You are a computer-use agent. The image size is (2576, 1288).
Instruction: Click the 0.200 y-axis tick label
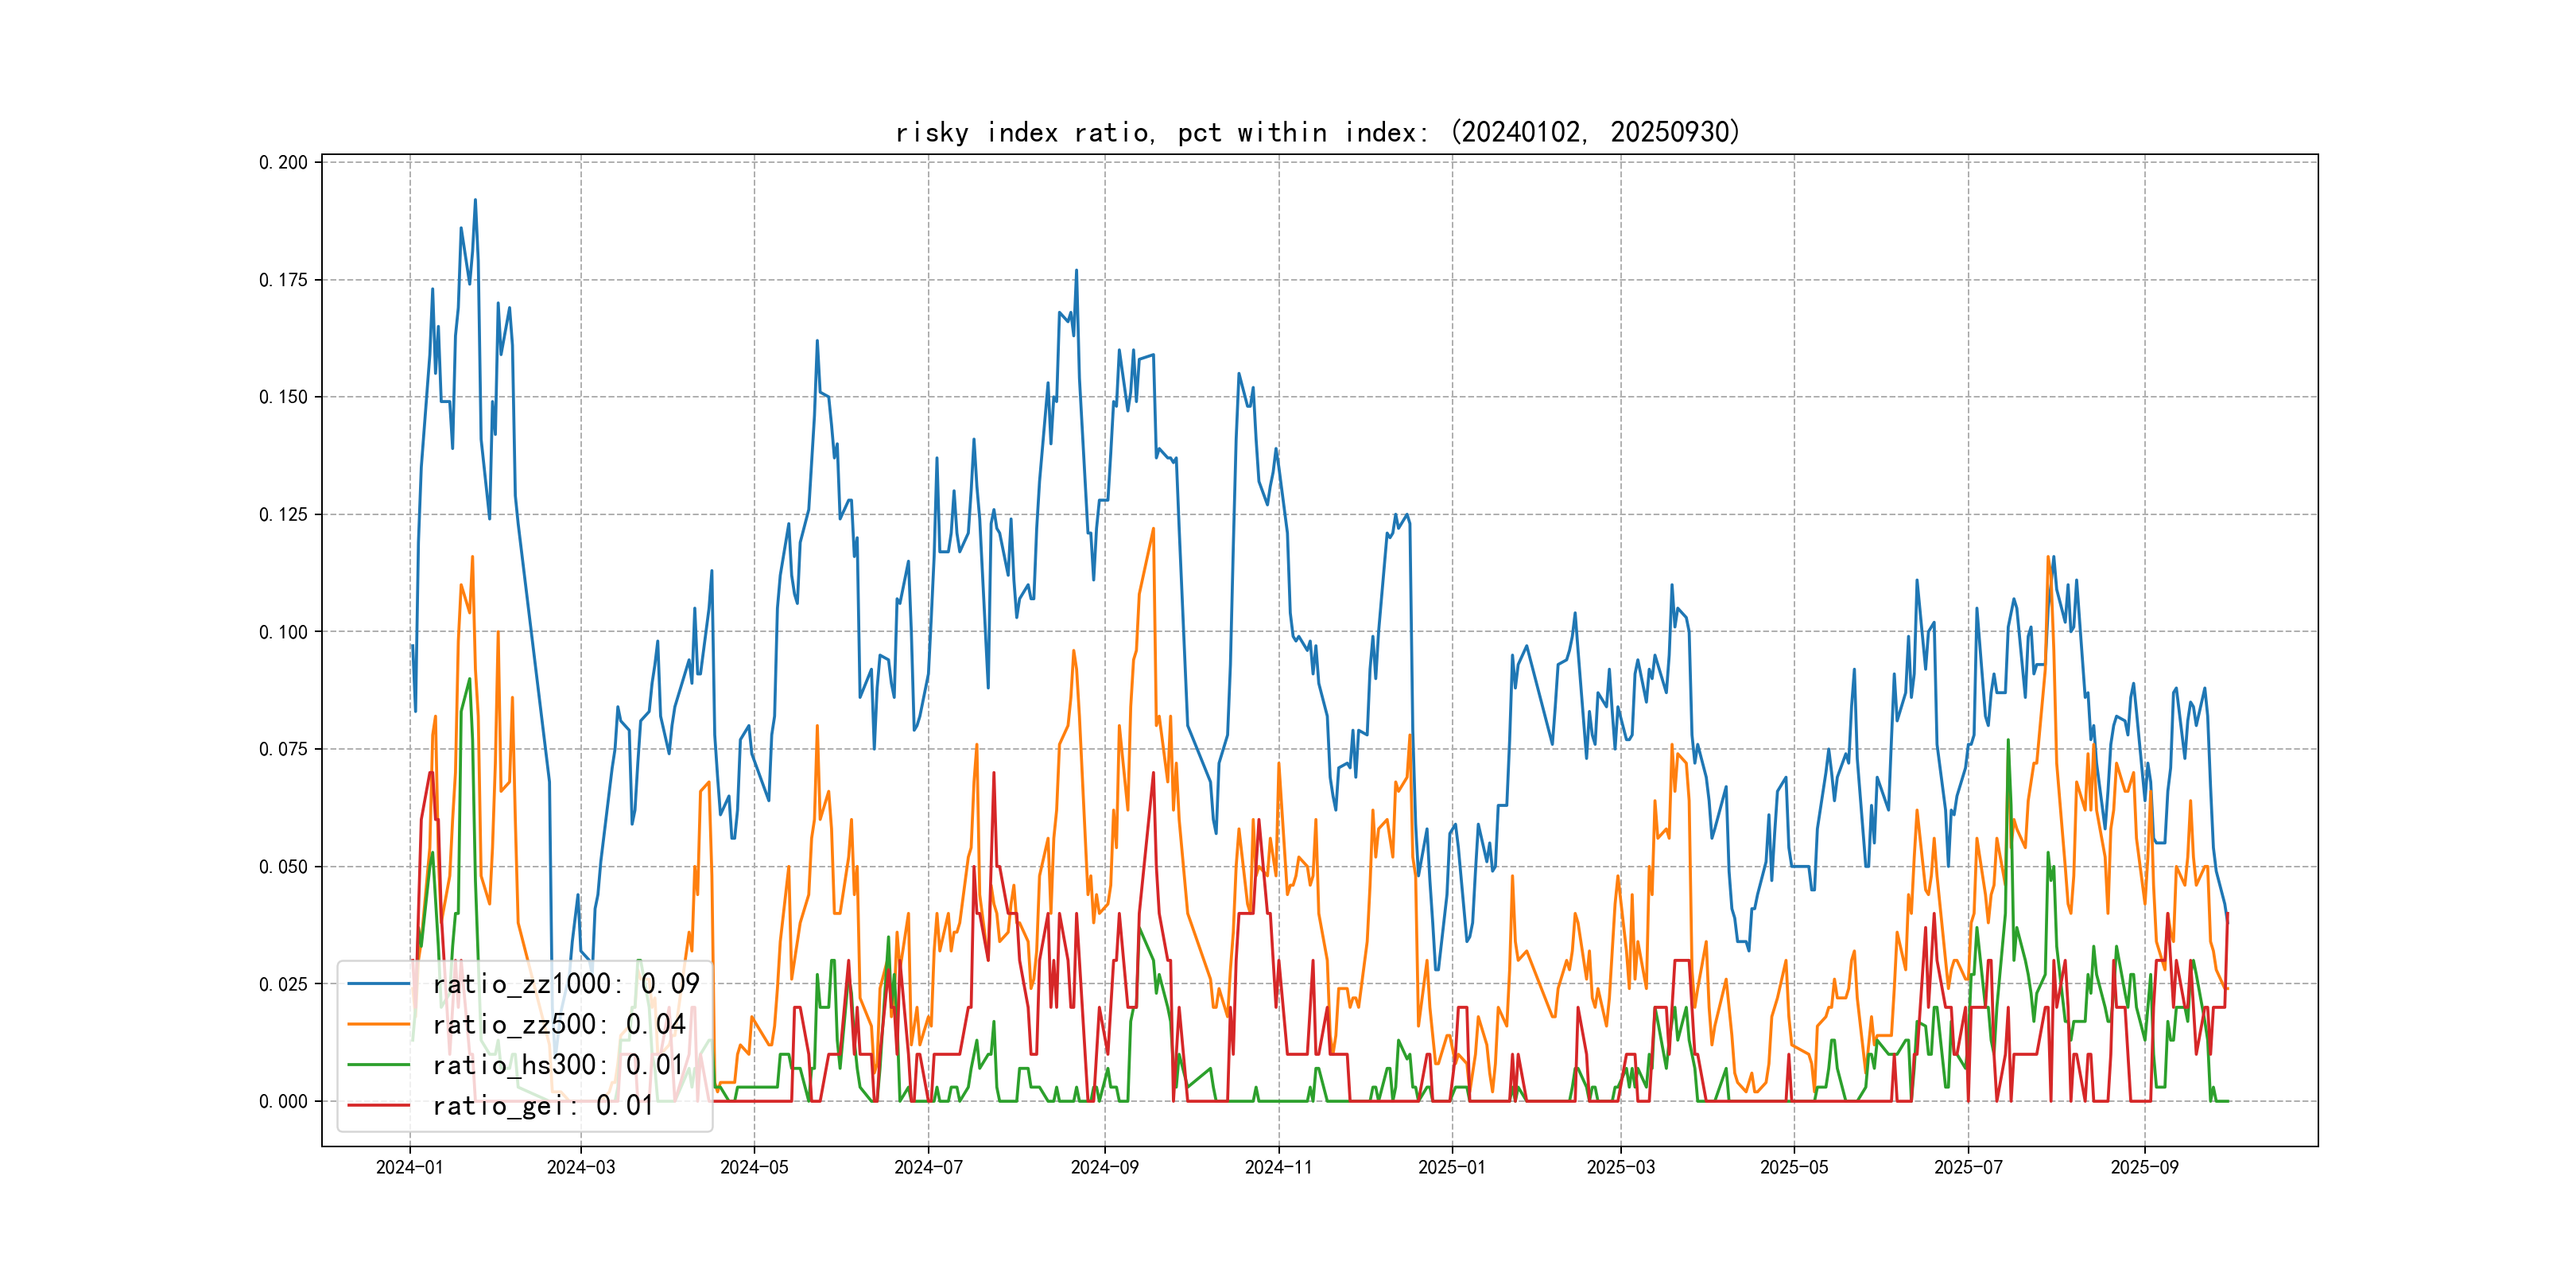point(283,162)
